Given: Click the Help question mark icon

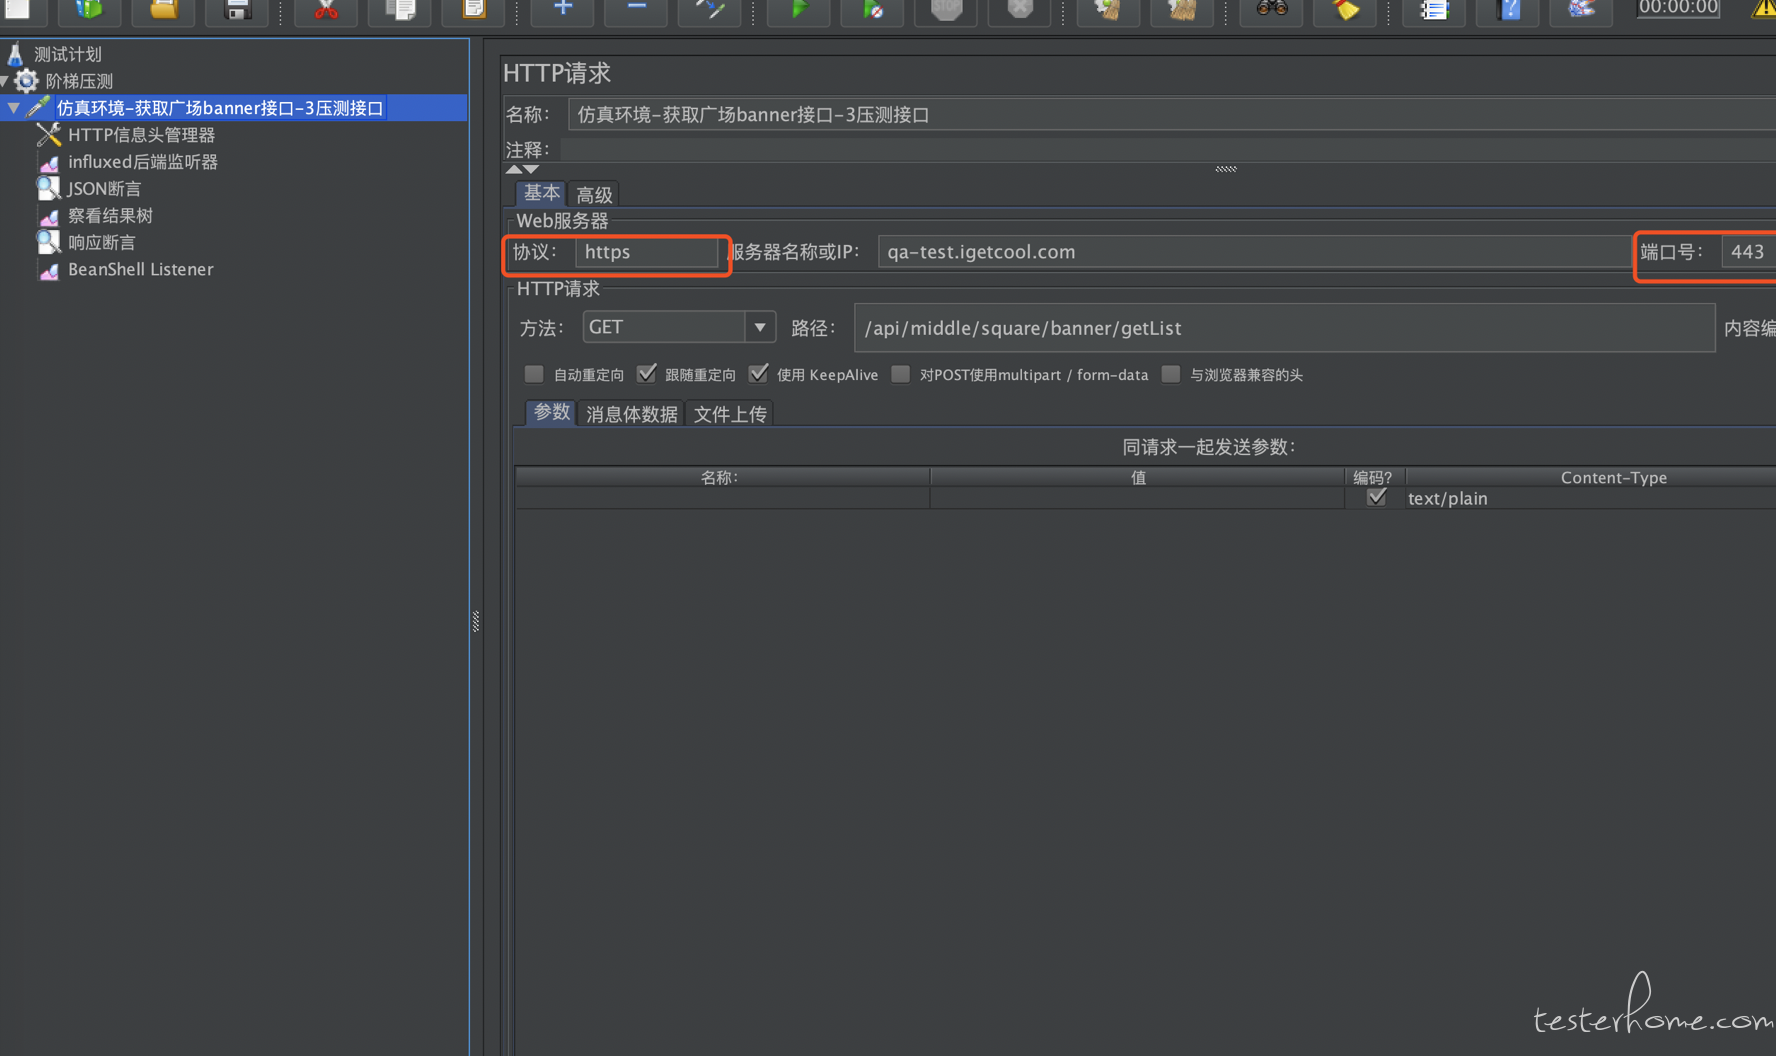Looking at the screenshot, I should pyautogui.click(x=1508, y=9).
